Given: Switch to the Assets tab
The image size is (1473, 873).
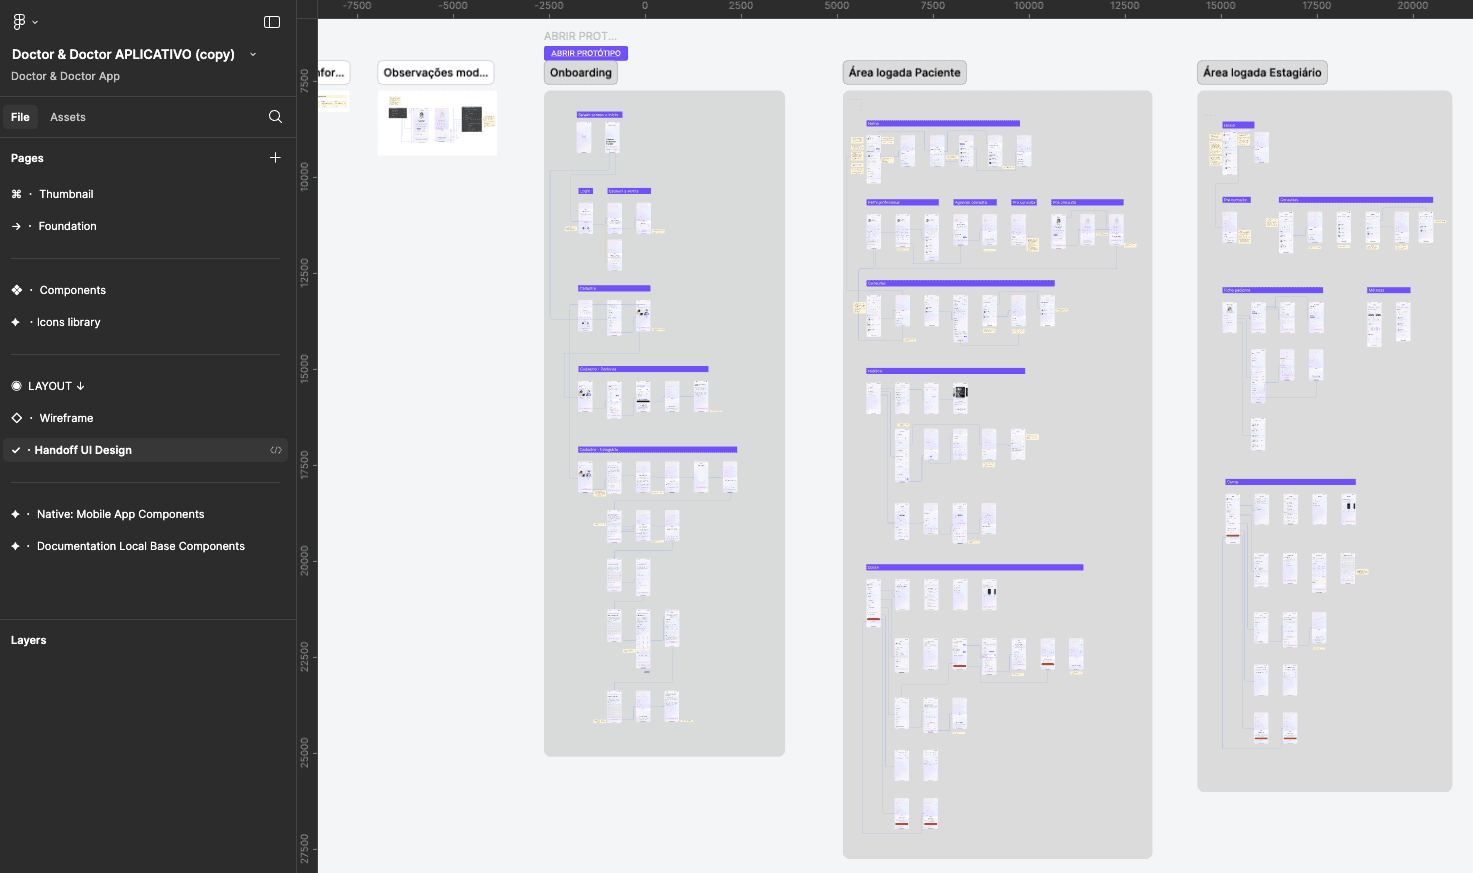Looking at the screenshot, I should (67, 116).
